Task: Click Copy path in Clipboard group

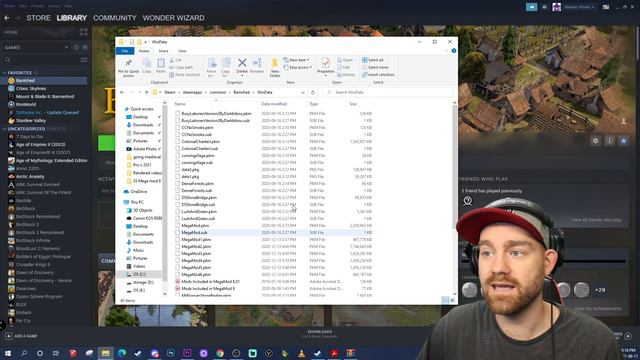Action: (x=181, y=67)
